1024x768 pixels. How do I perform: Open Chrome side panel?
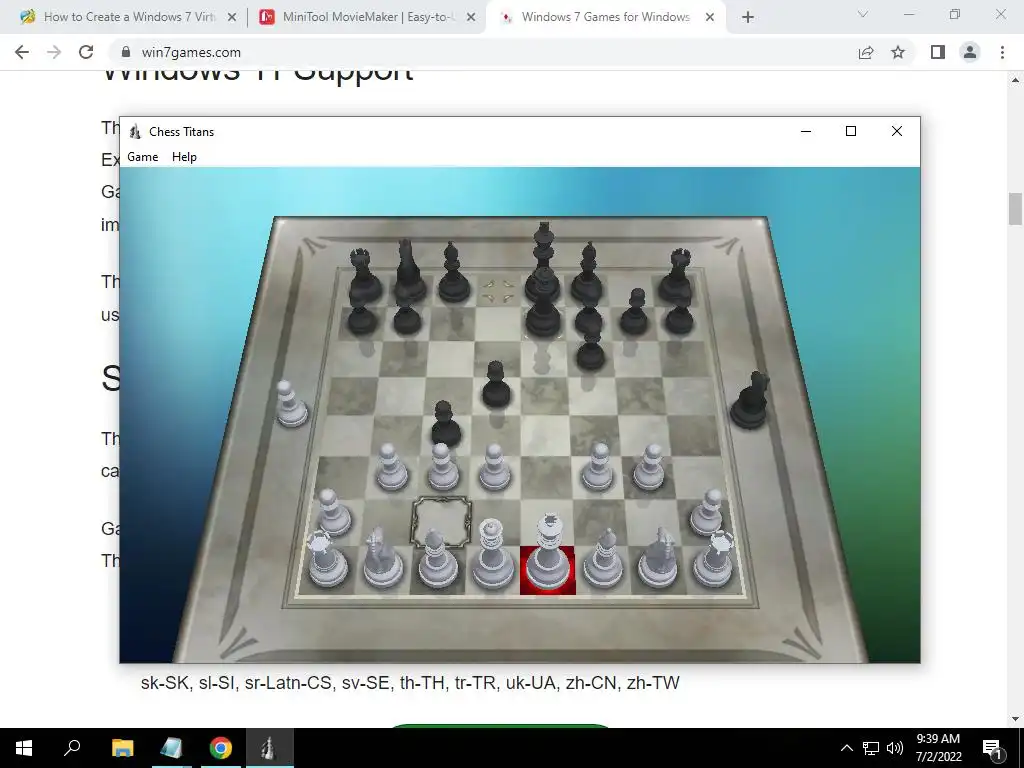pyautogui.click(x=938, y=52)
